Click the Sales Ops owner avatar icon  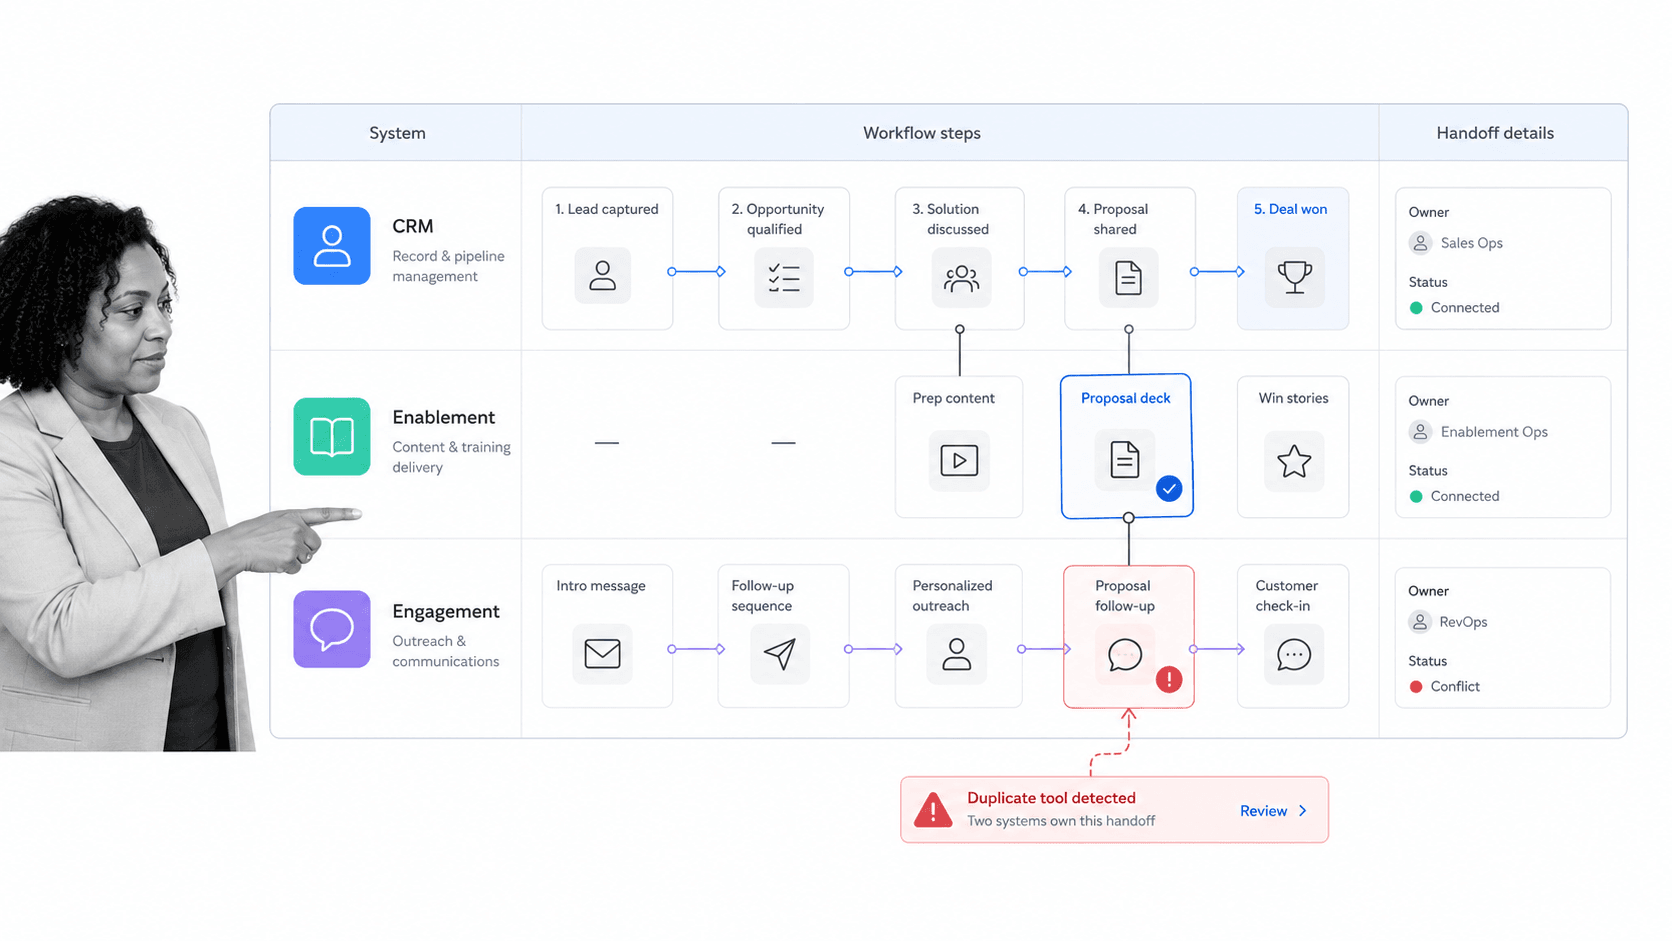1420,243
